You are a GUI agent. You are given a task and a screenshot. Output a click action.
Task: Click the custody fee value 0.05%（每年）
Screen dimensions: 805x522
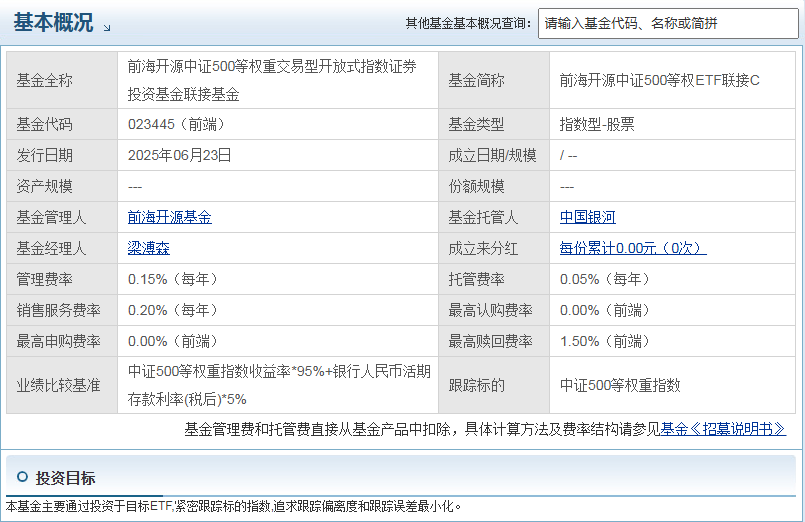(x=605, y=279)
